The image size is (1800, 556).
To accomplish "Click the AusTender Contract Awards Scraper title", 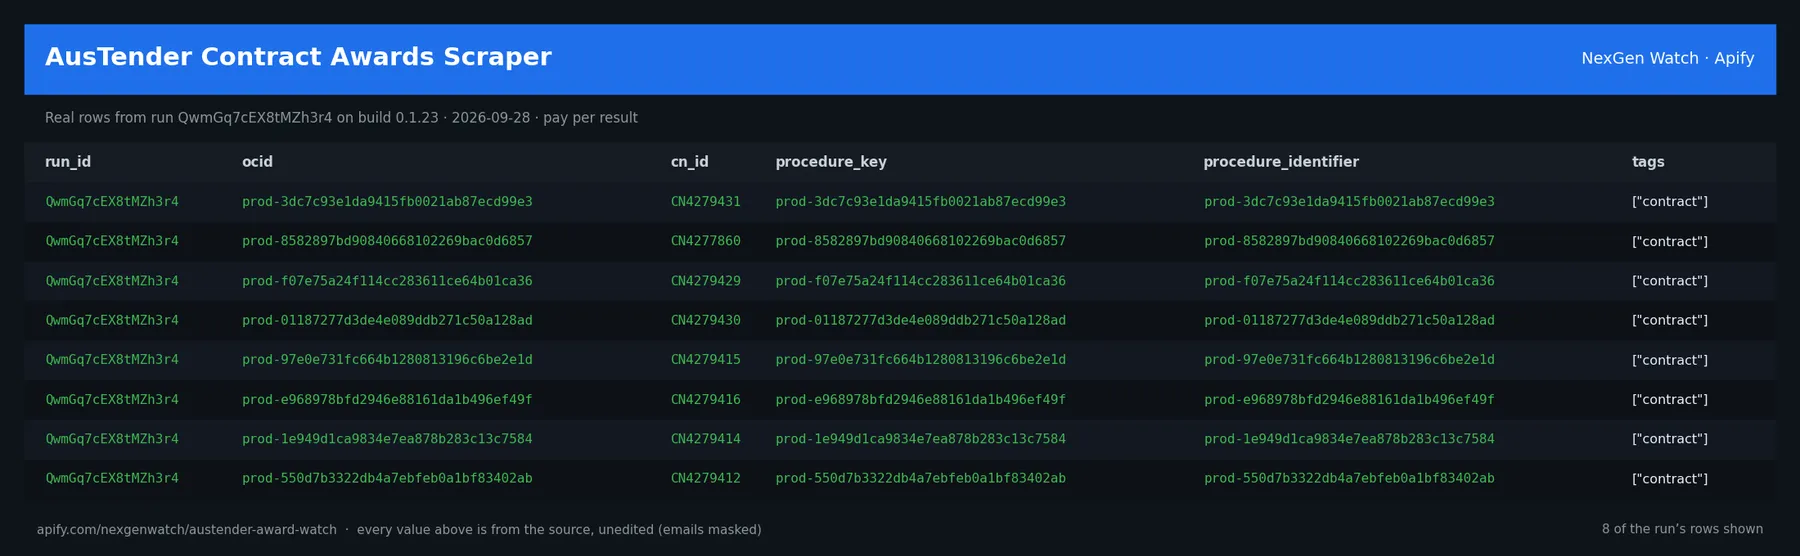I will [298, 57].
